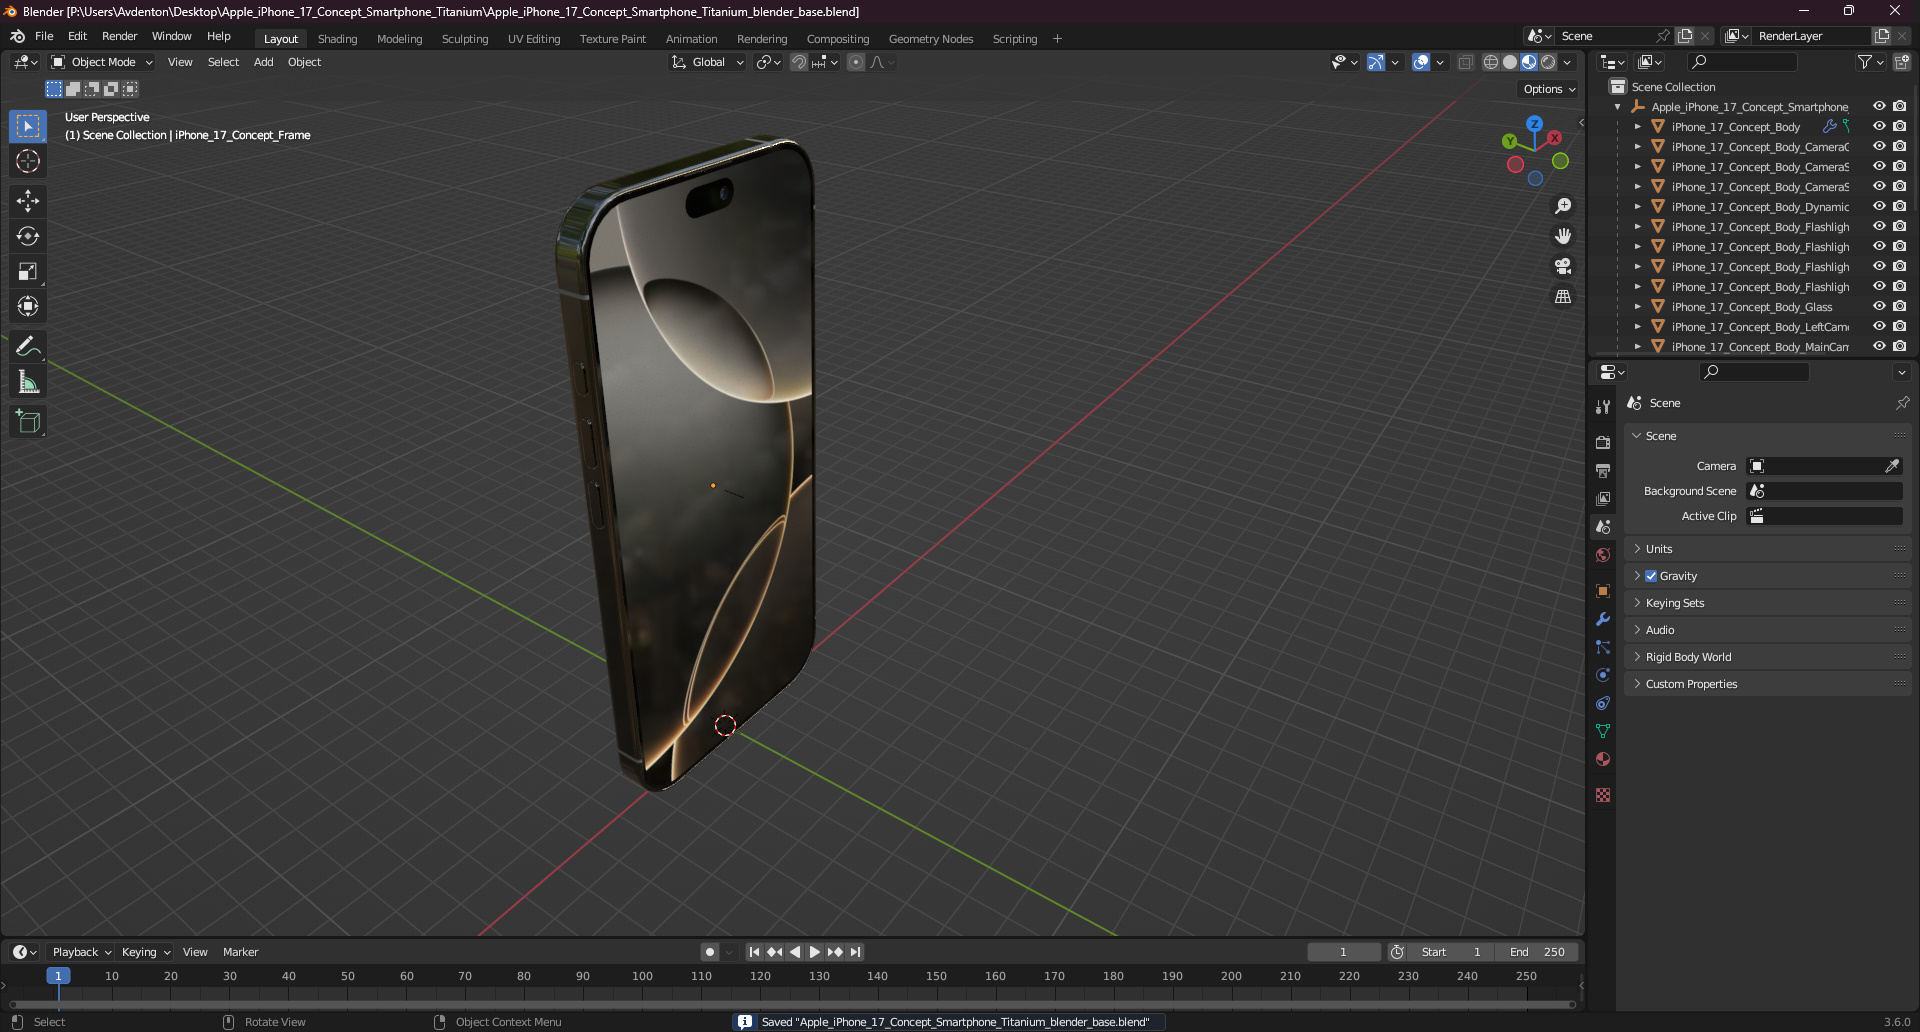Image resolution: width=1920 pixels, height=1032 pixels.
Task: Jump to the timeline start frame
Action: tap(754, 952)
